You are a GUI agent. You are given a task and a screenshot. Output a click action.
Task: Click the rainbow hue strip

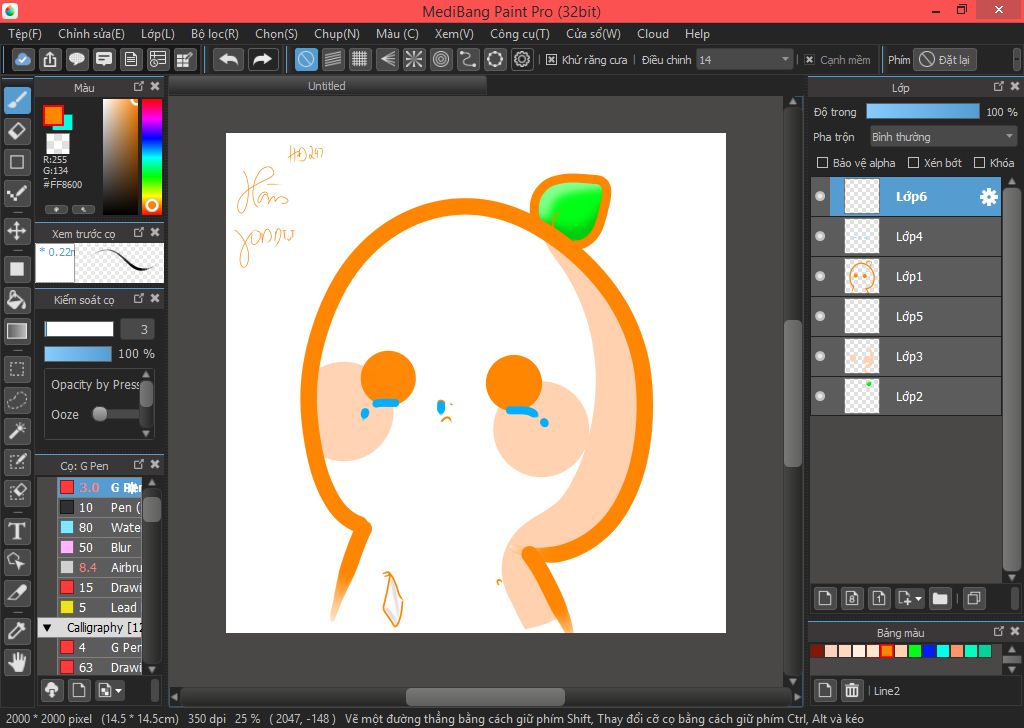coord(152,157)
